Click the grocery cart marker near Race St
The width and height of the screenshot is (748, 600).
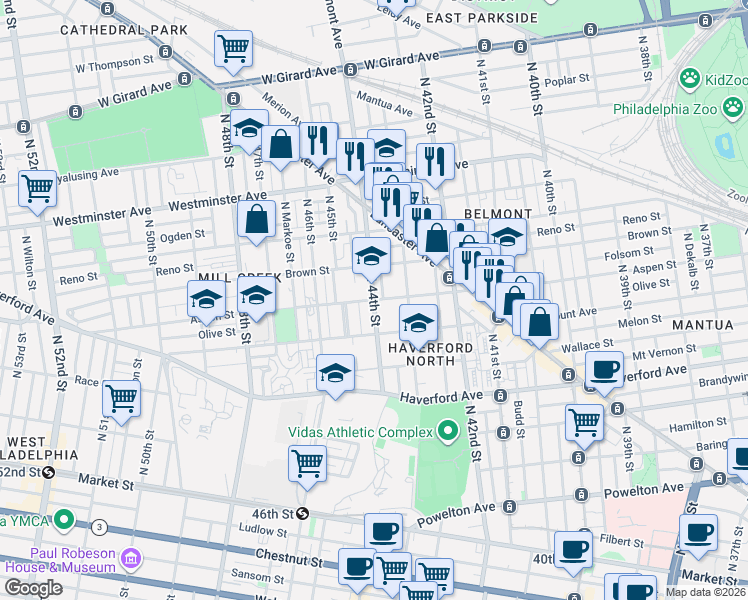coord(121,402)
